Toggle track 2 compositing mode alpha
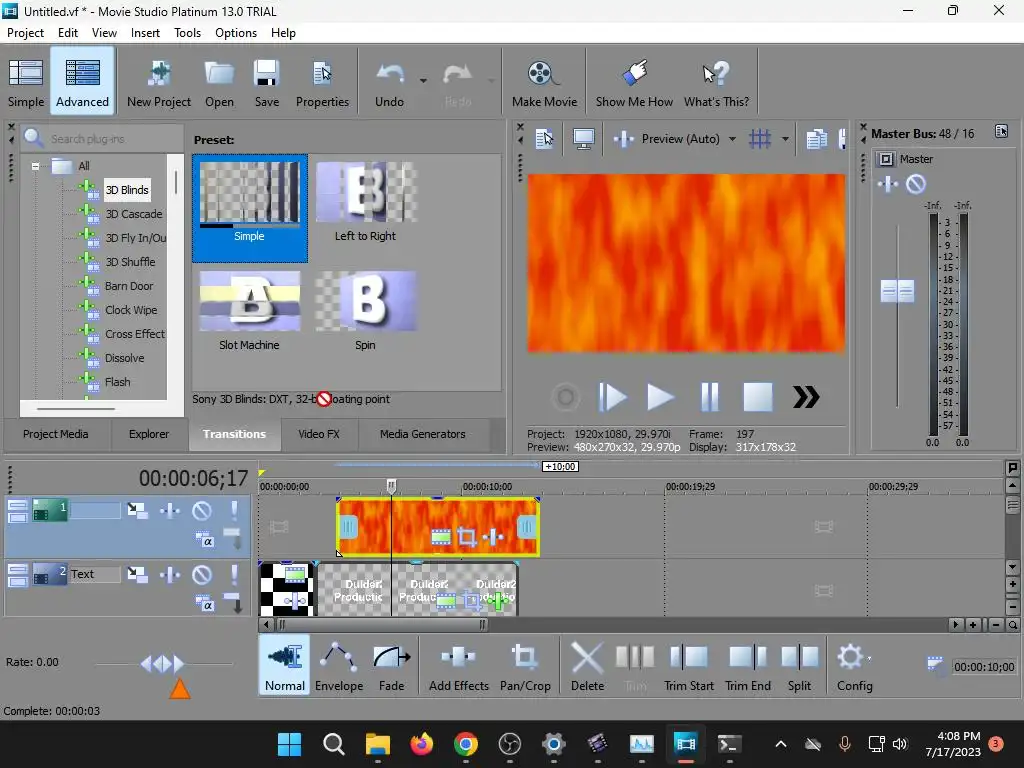Image resolution: width=1024 pixels, height=768 pixels. point(204,604)
